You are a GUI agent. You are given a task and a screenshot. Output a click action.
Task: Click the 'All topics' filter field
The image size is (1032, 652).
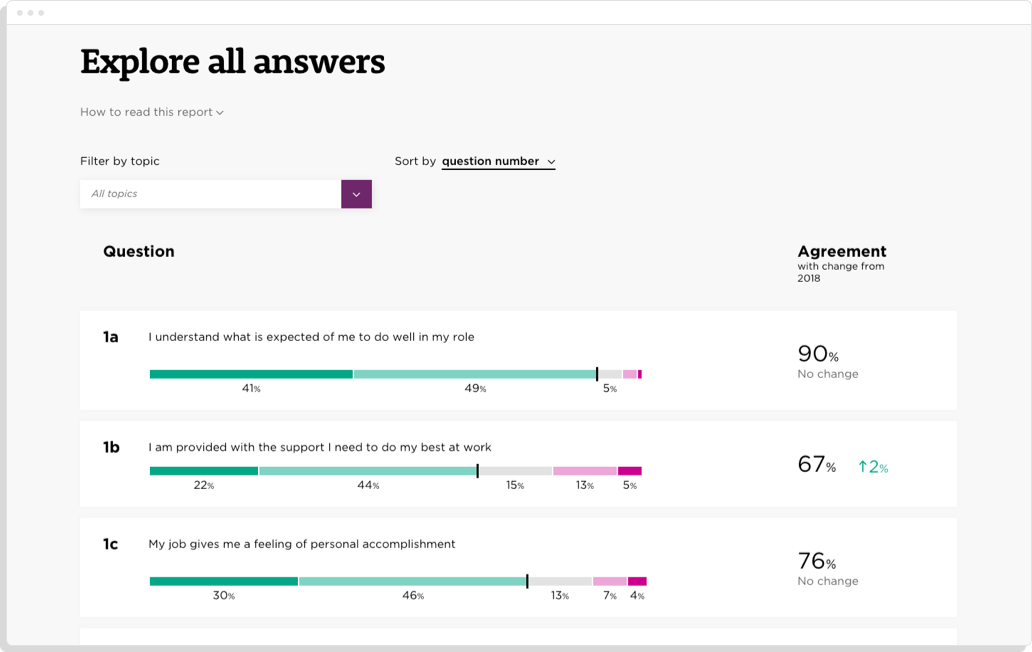click(210, 194)
